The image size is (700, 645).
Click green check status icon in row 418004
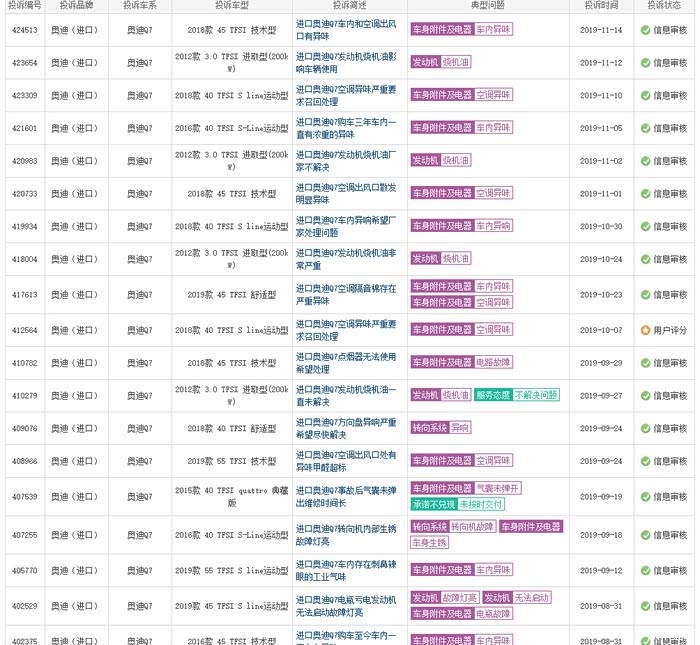click(645, 259)
